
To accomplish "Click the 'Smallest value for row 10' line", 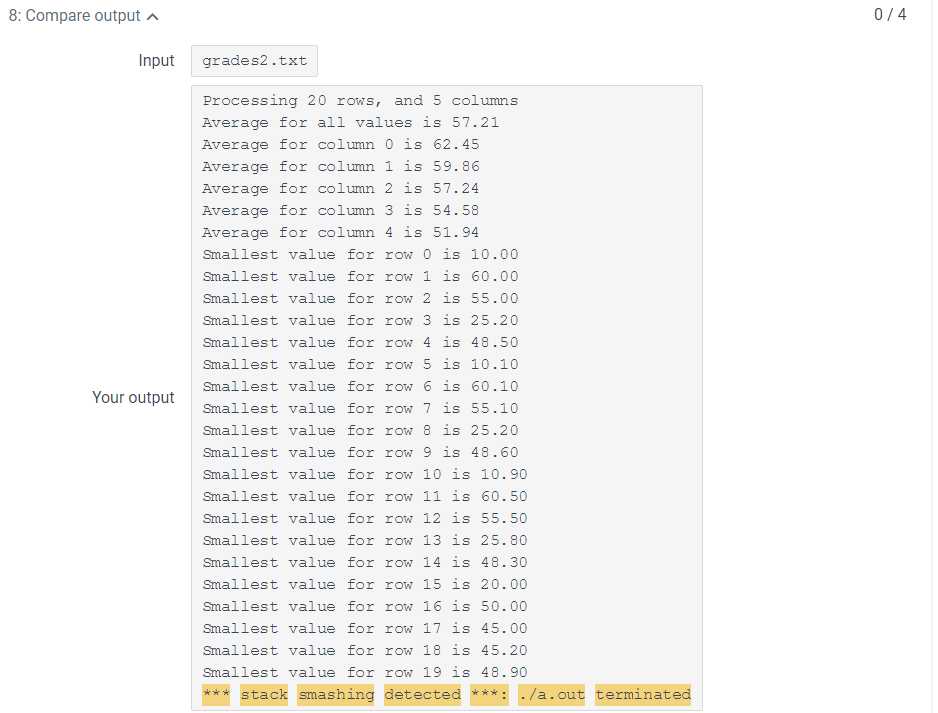I will click(365, 475).
